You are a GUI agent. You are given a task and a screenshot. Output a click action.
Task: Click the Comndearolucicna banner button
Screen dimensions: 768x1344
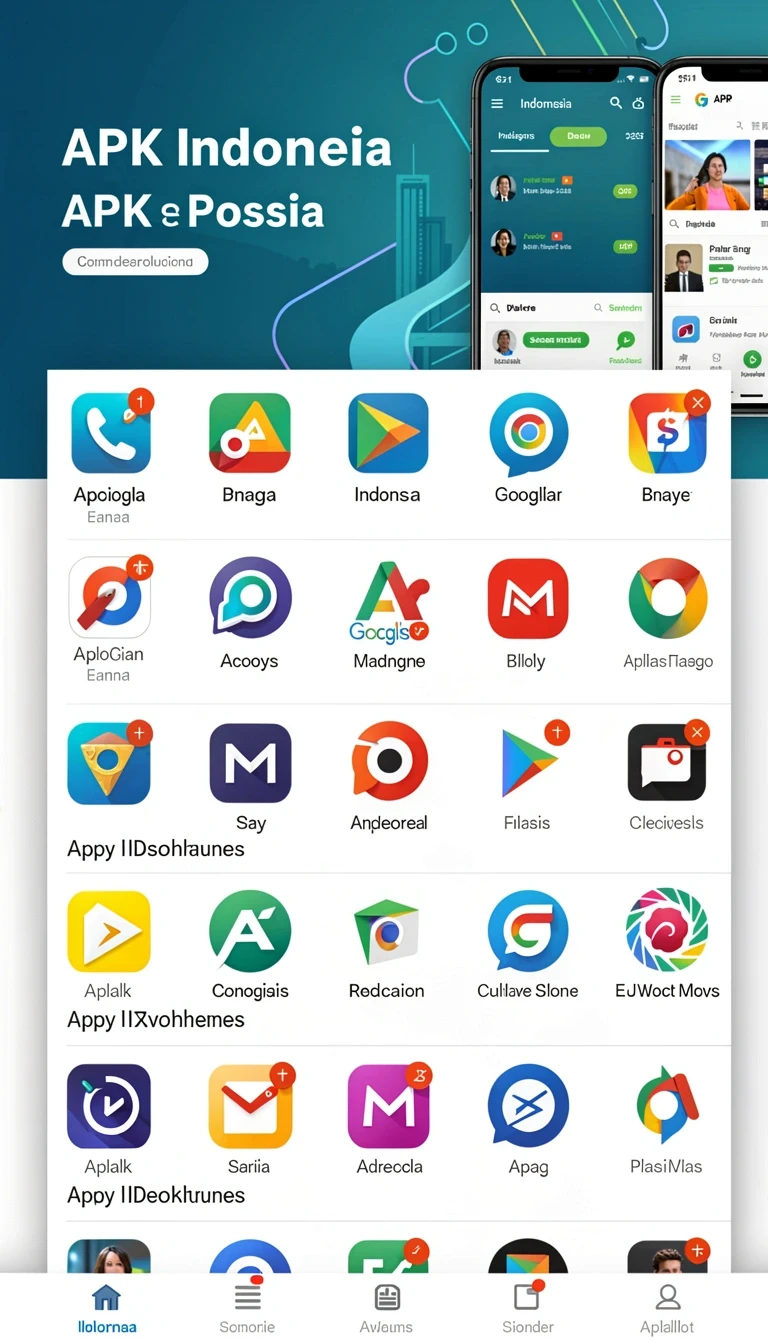point(135,262)
